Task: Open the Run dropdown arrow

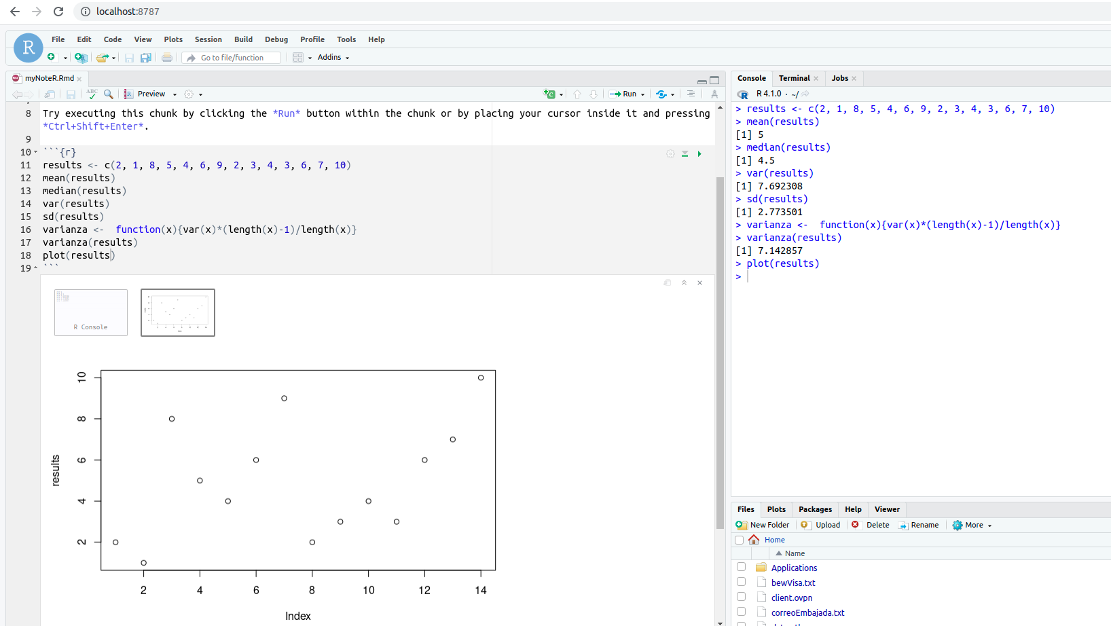Action: 642,92
